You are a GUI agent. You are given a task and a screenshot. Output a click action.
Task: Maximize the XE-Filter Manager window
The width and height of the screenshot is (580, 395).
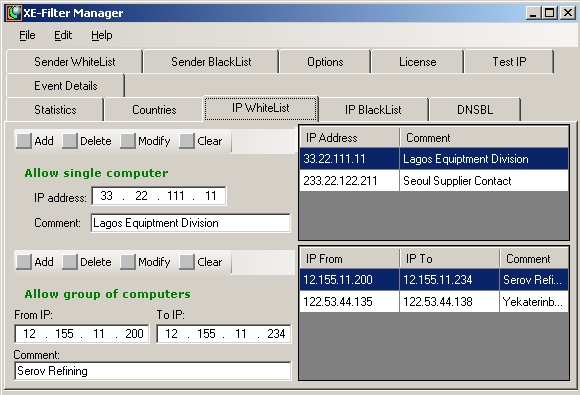pos(550,13)
